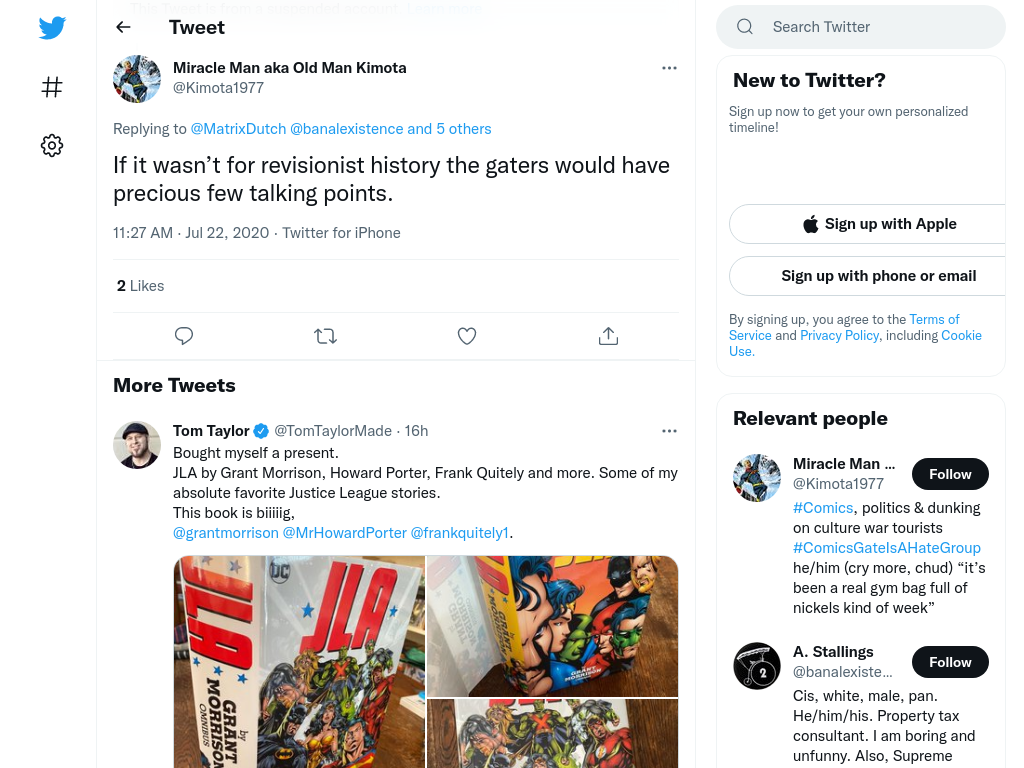View the 2 Likes list
The image size is (1024, 768).
[x=140, y=286]
